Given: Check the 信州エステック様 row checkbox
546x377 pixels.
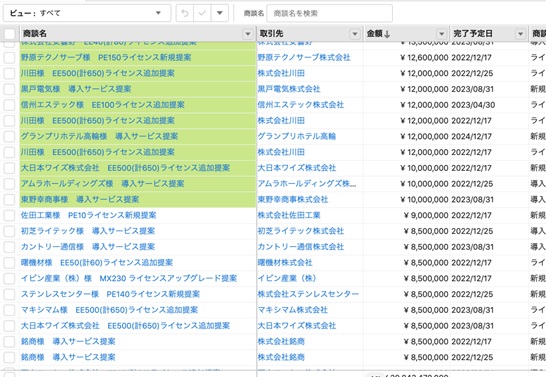Looking at the screenshot, I should (9, 105).
